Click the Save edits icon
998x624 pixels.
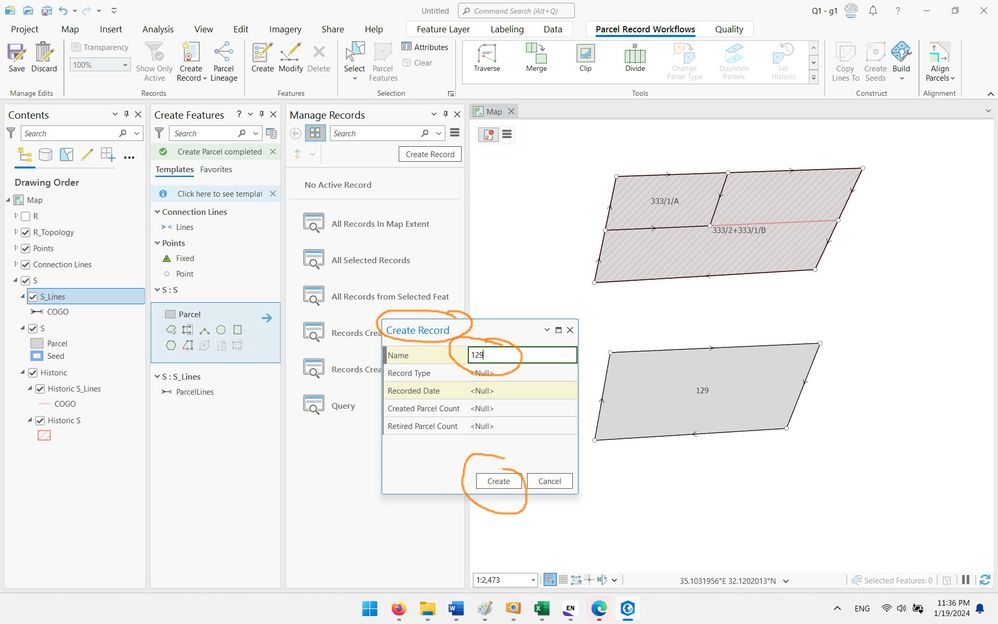[x=17, y=53]
